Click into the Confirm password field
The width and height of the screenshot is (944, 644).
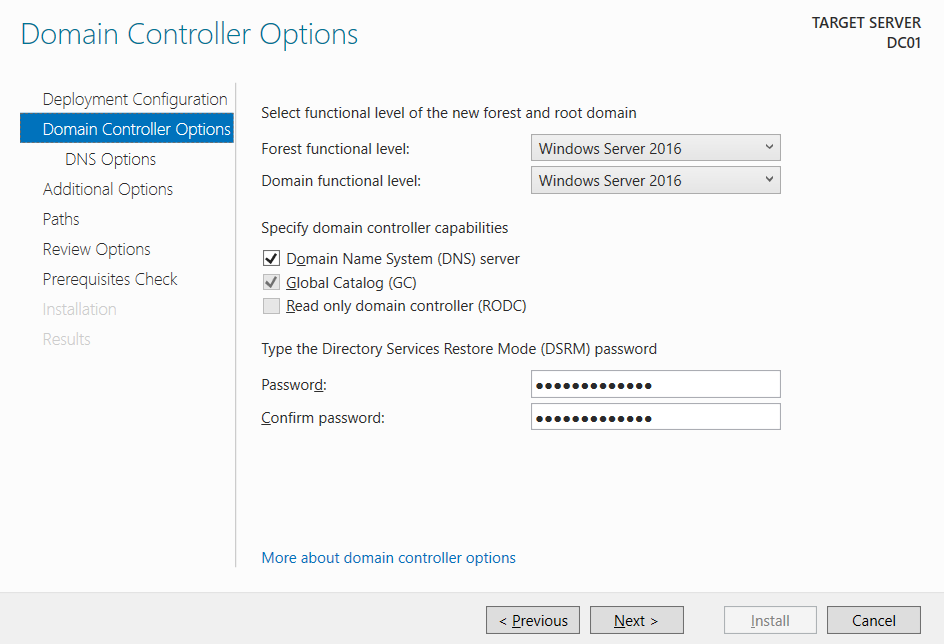click(x=655, y=417)
